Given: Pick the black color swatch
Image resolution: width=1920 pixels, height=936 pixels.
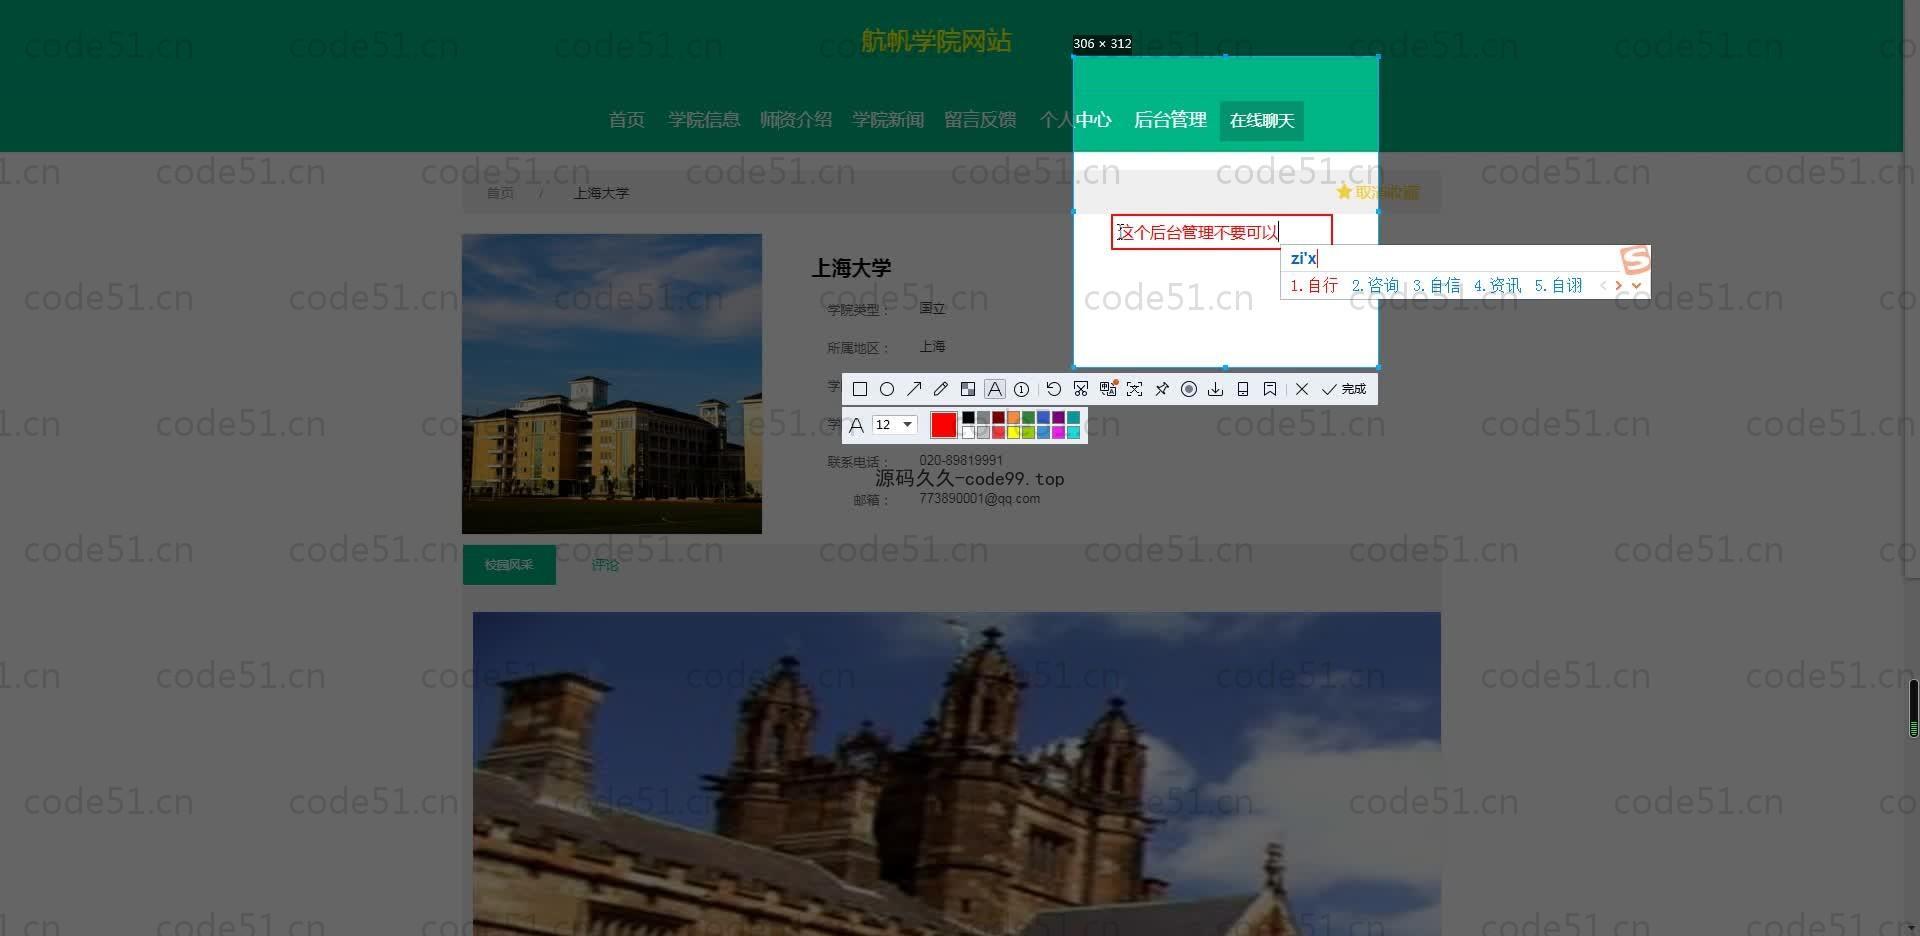Looking at the screenshot, I should coord(968,417).
